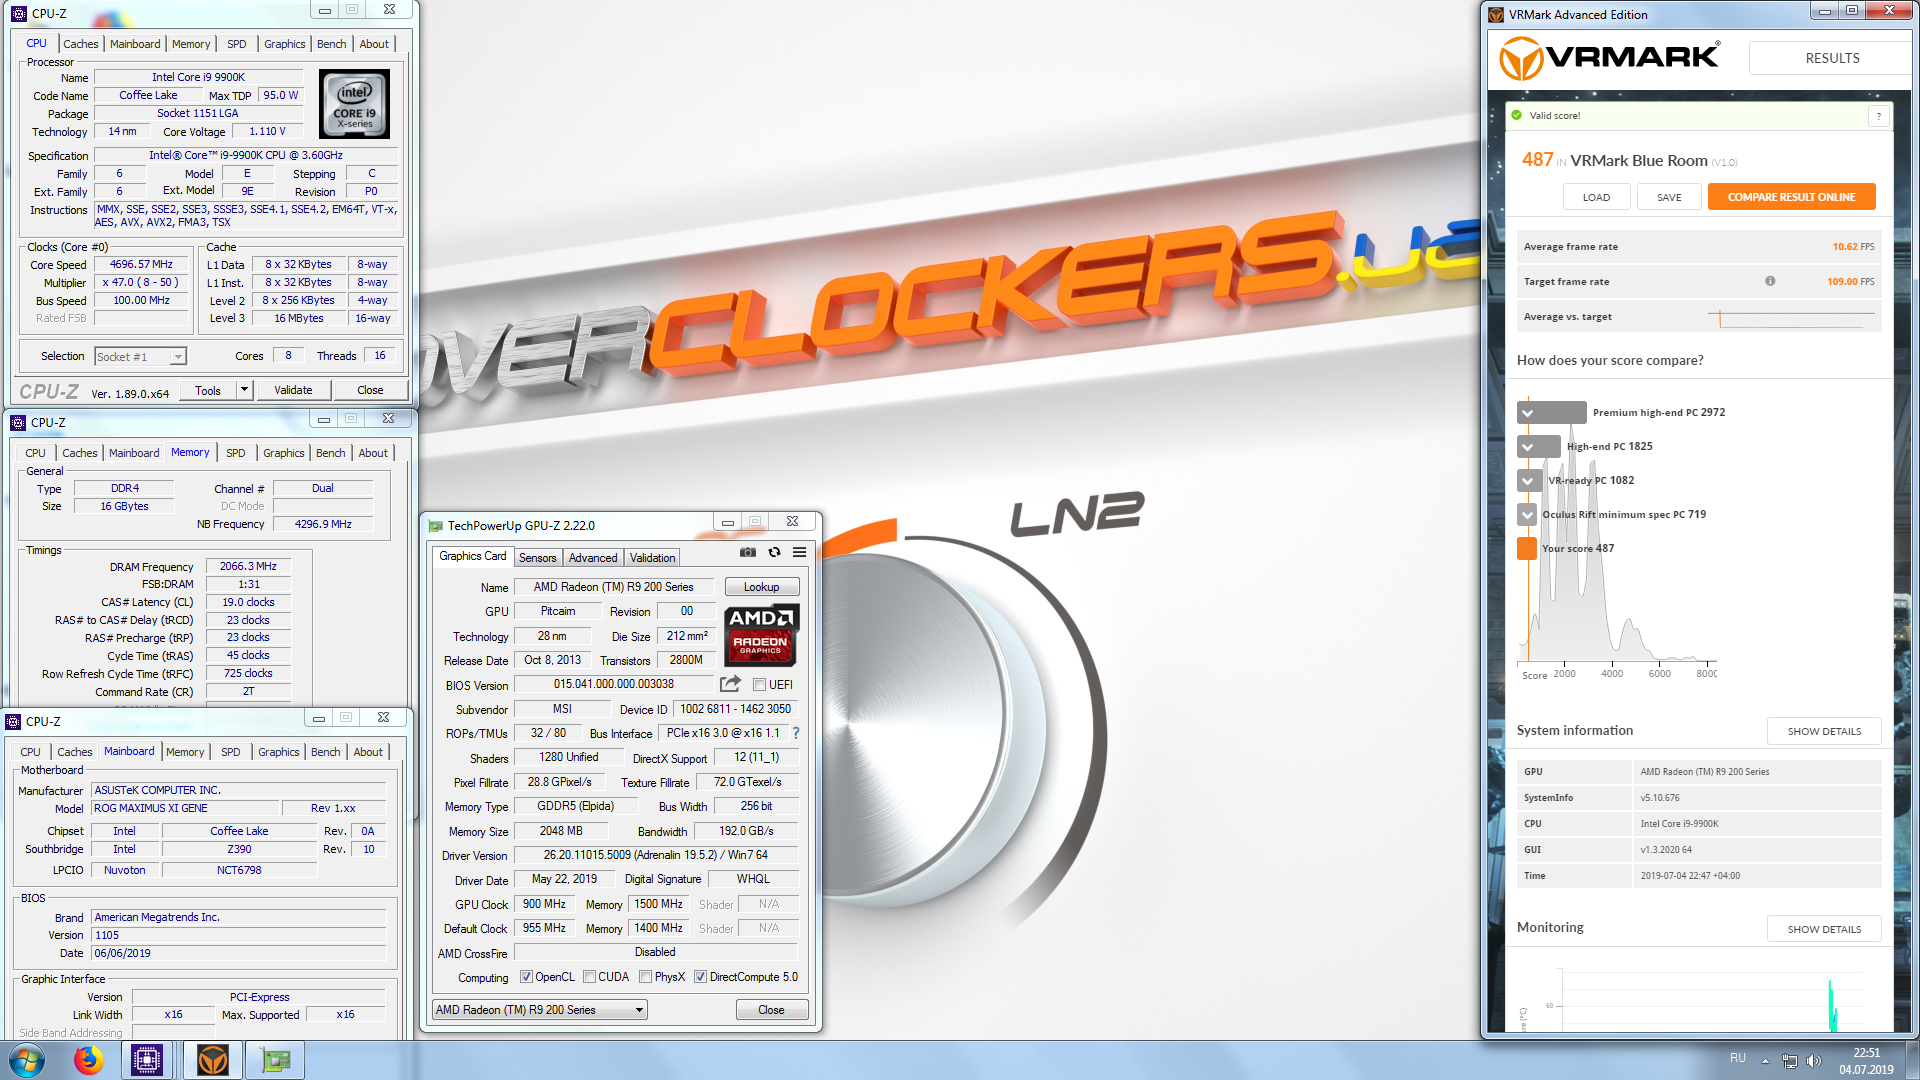This screenshot has height=1080, width=1920.
Task: Toggle the PhysX checkbox
Action: [646, 977]
